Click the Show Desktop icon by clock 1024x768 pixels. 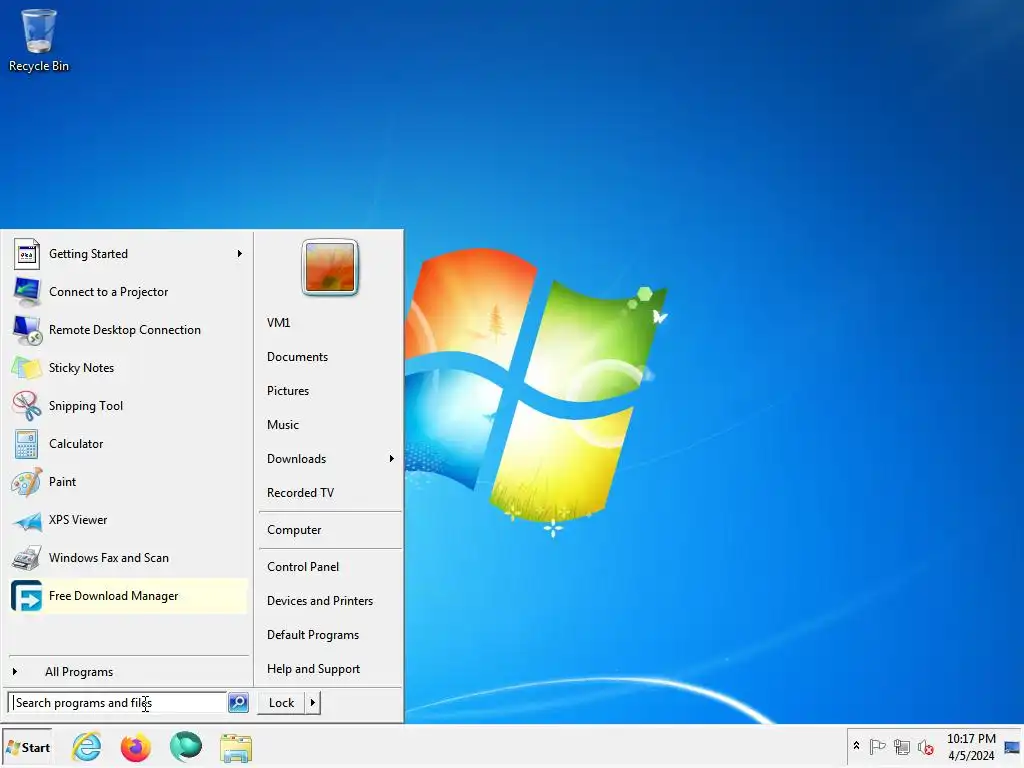point(1013,747)
